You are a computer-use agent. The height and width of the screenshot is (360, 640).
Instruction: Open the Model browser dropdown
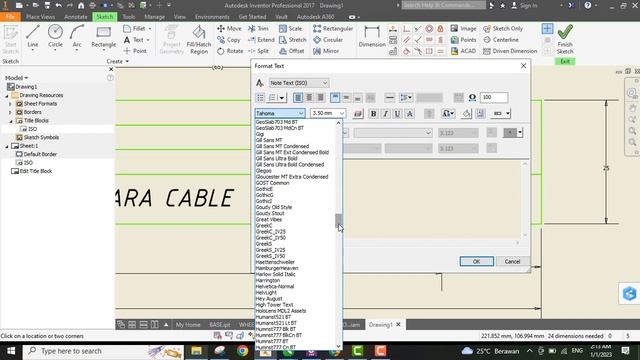pos(16,78)
